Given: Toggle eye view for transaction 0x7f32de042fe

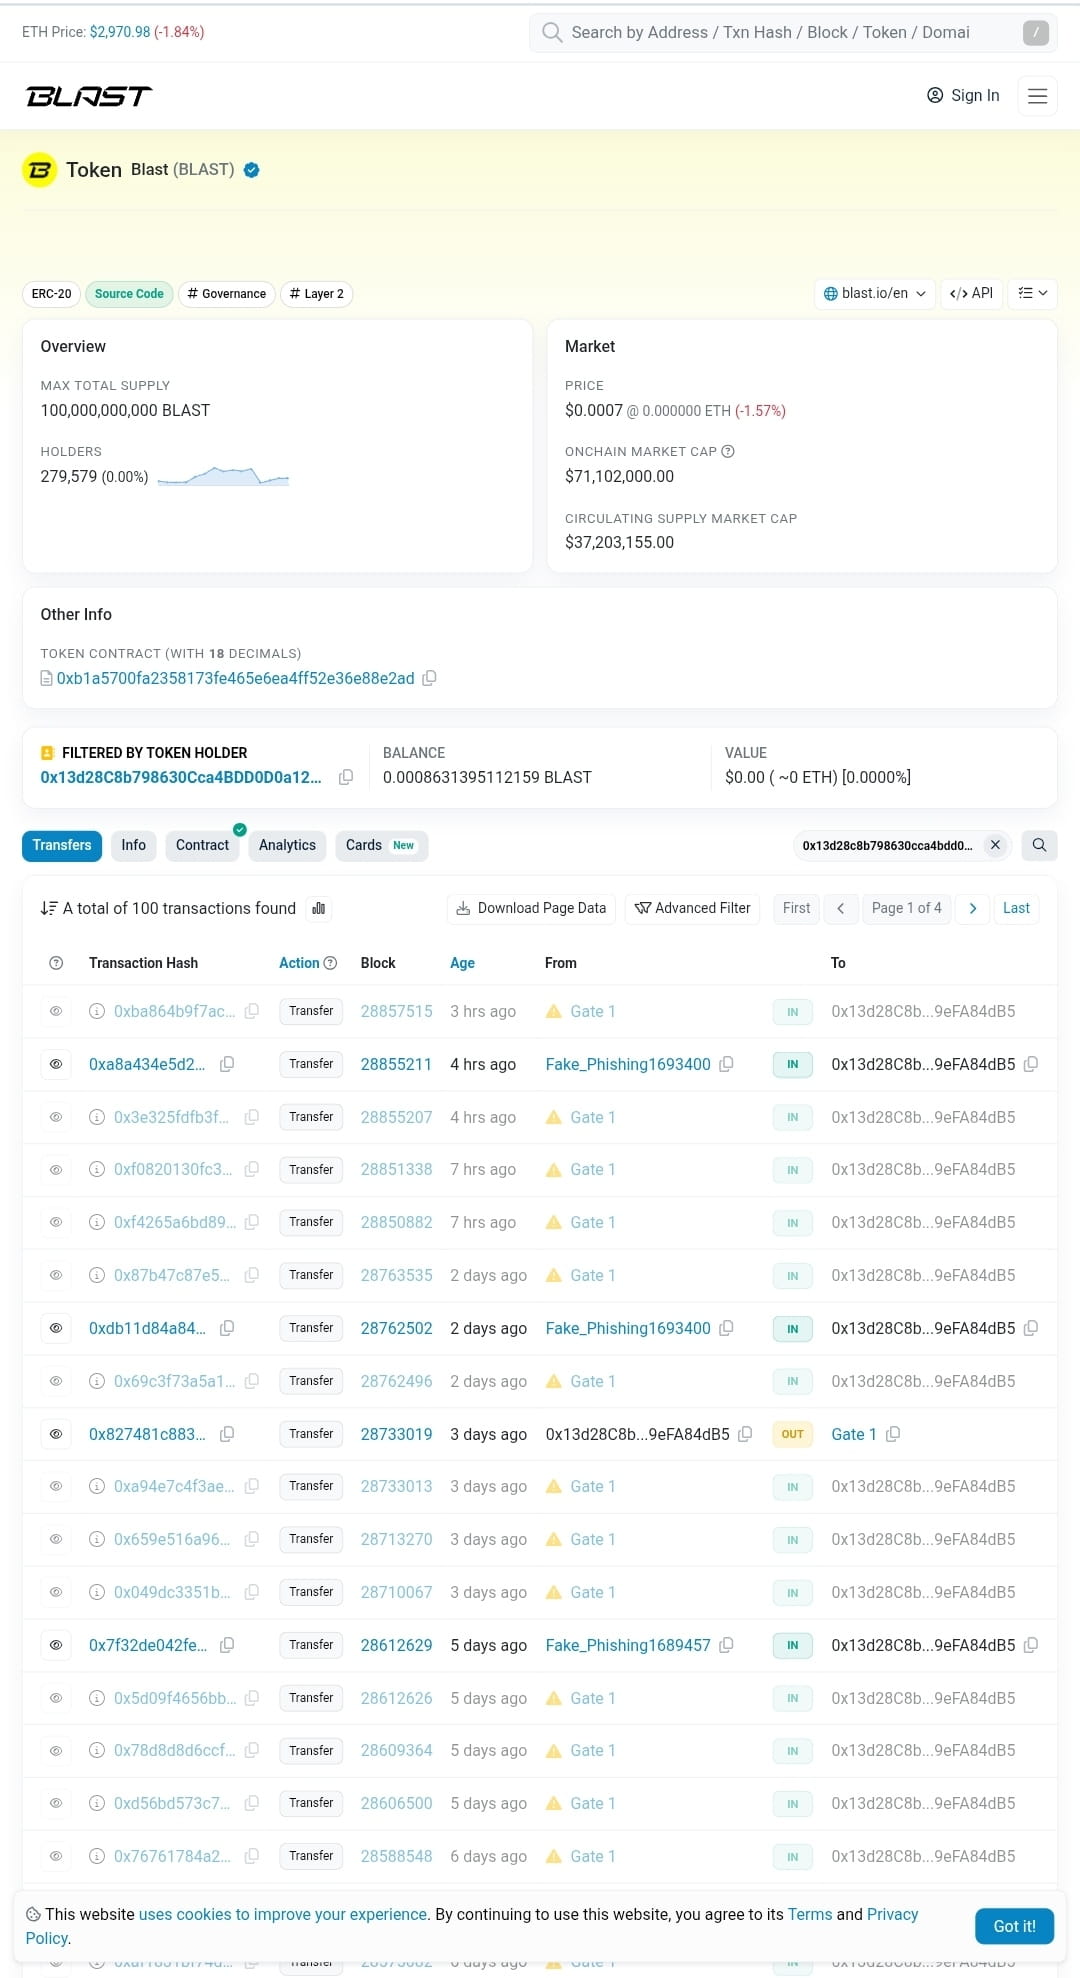Looking at the screenshot, I should click(x=56, y=1645).
